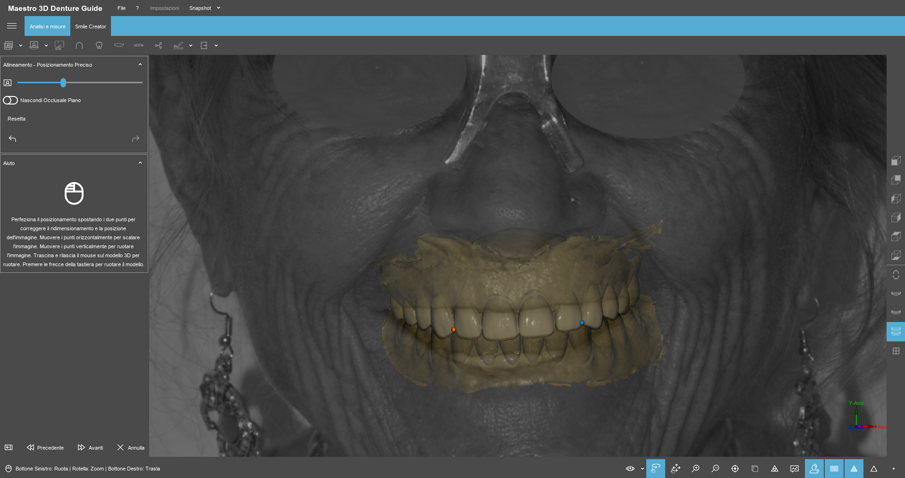Screen dimensions: 905x478
Task: Redo with the right arrow icon
Action: [136, 139]
